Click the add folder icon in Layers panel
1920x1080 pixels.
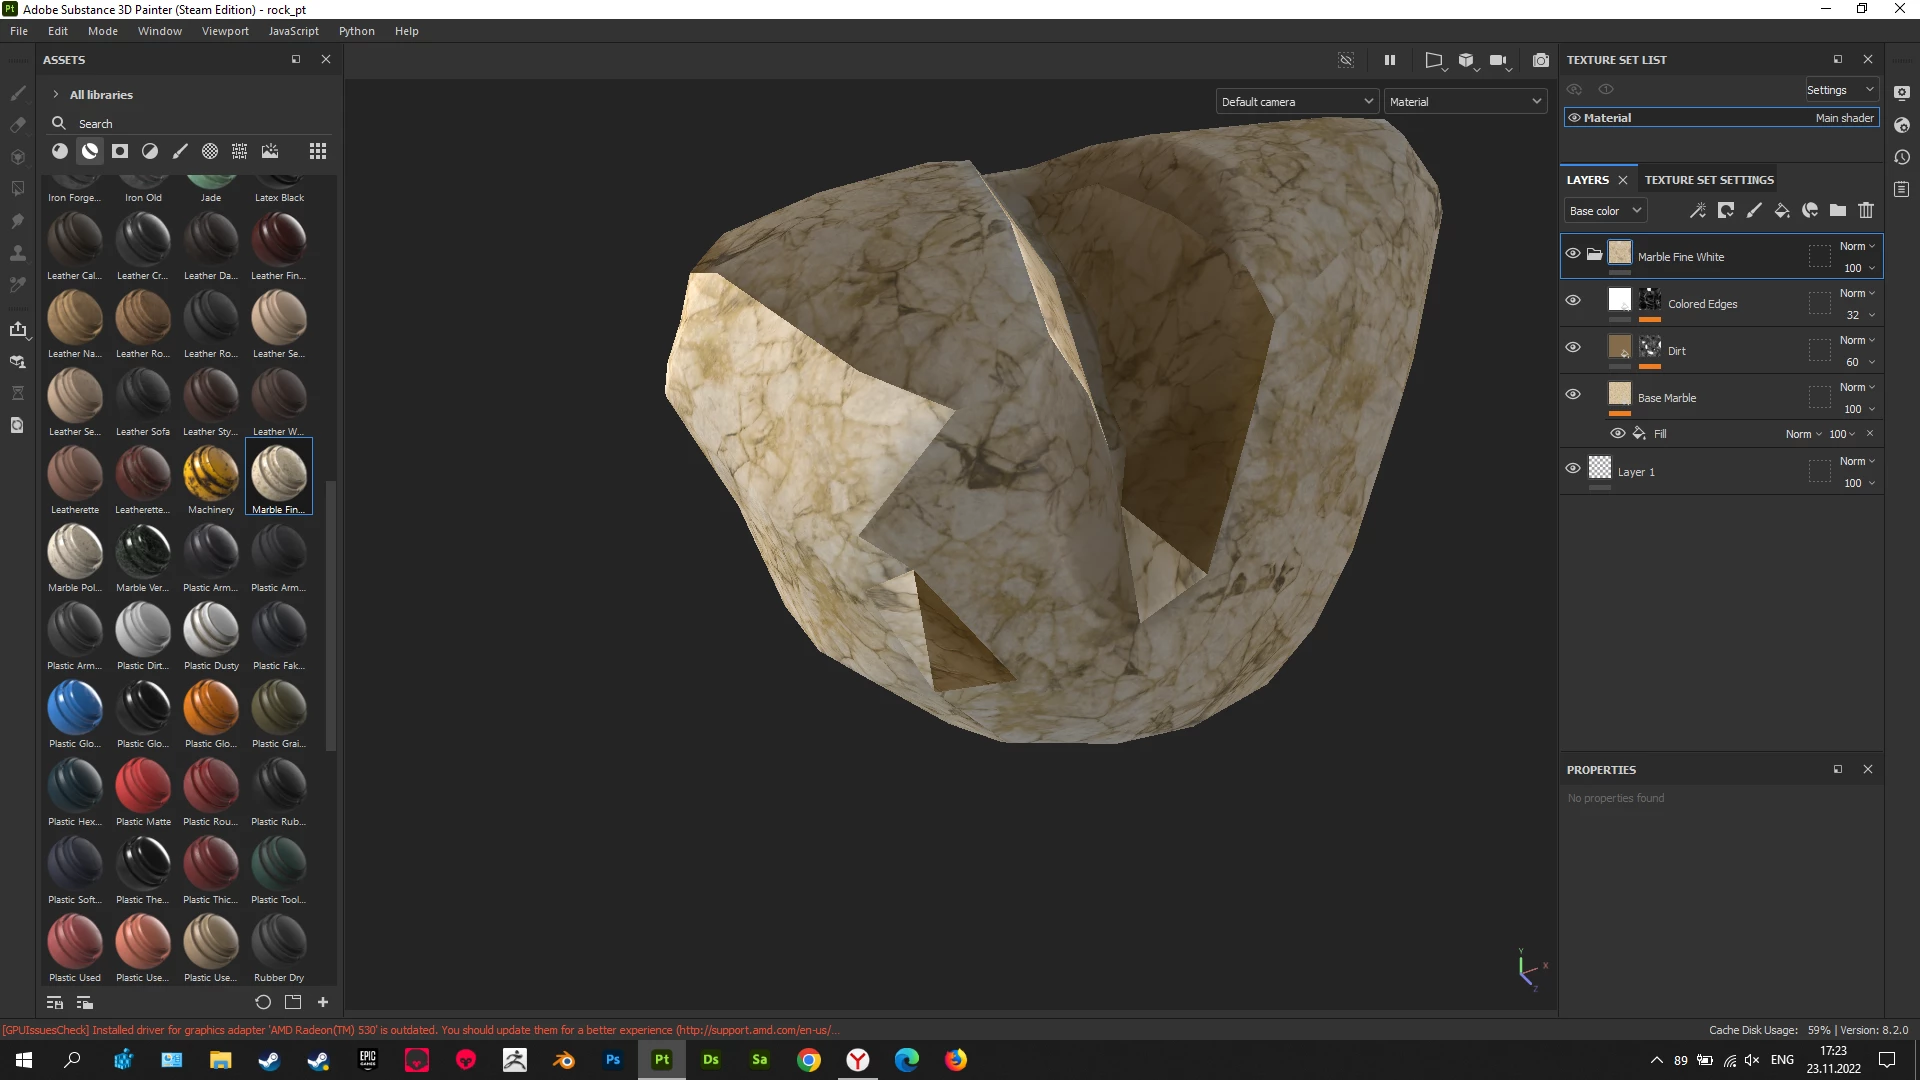[x=1838, y=210]
